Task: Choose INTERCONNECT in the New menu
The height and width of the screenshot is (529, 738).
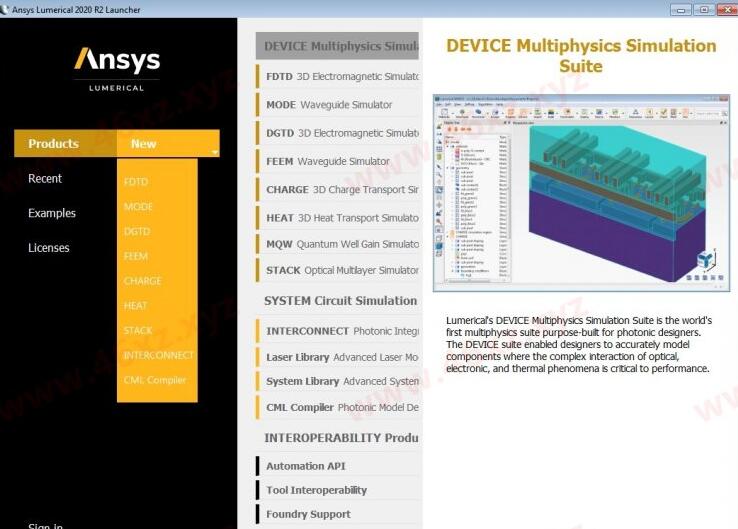Action: (158, 355)
